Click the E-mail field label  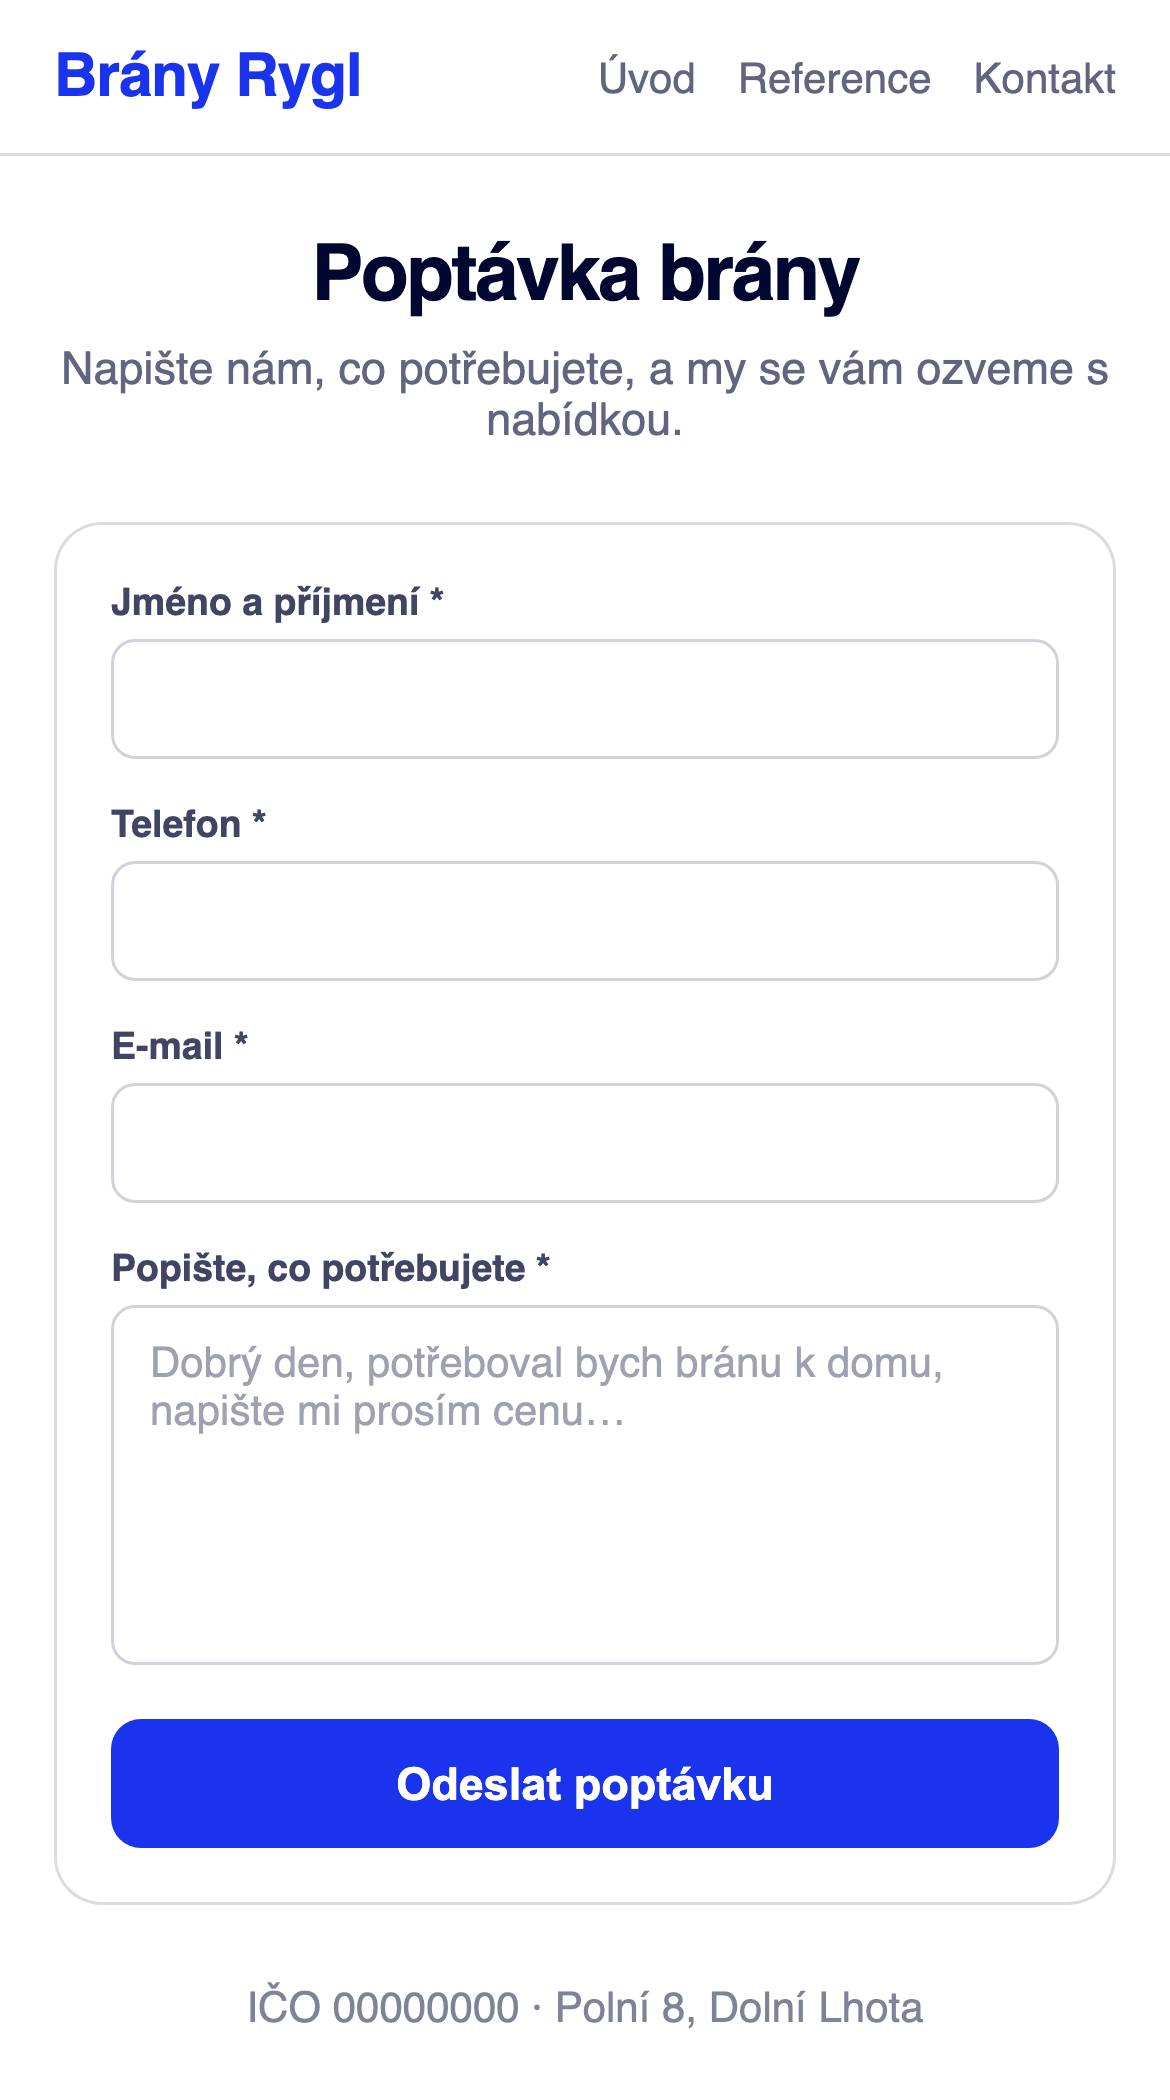[179, 1046]
